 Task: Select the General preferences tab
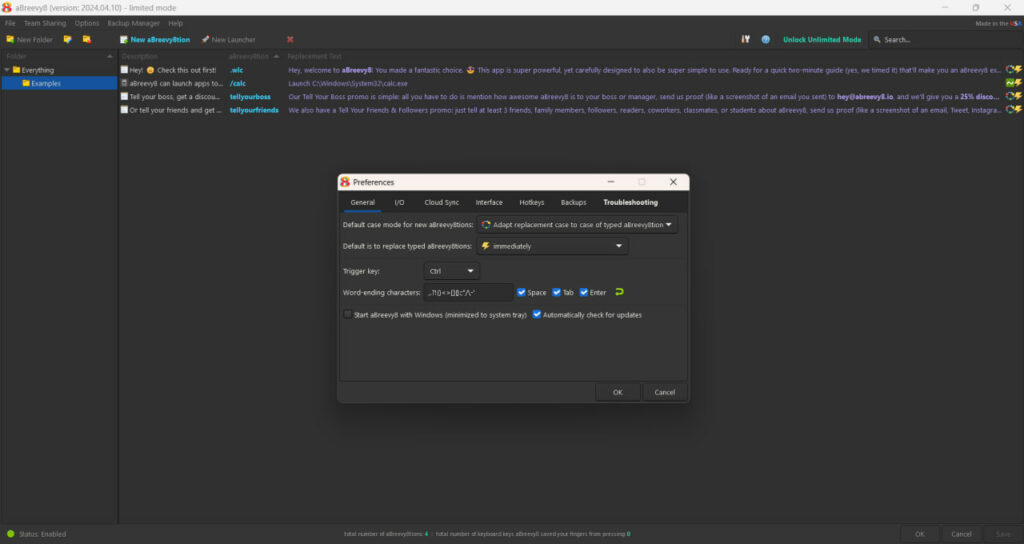pos(362,202)
